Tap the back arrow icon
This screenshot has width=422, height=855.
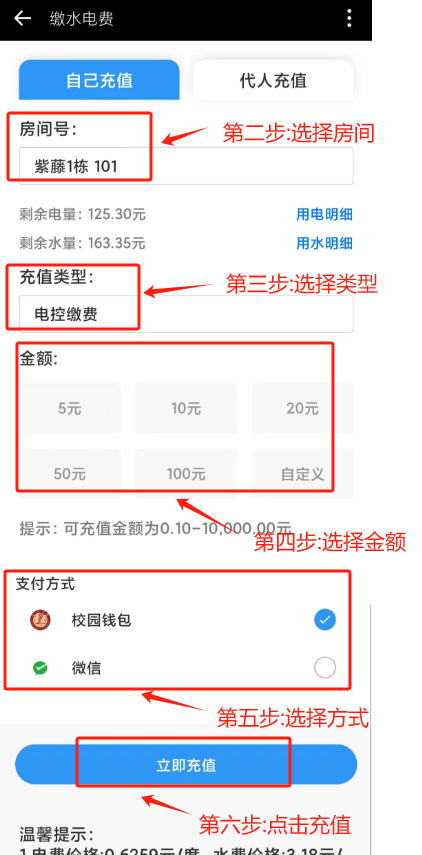[x=22, y=19]
